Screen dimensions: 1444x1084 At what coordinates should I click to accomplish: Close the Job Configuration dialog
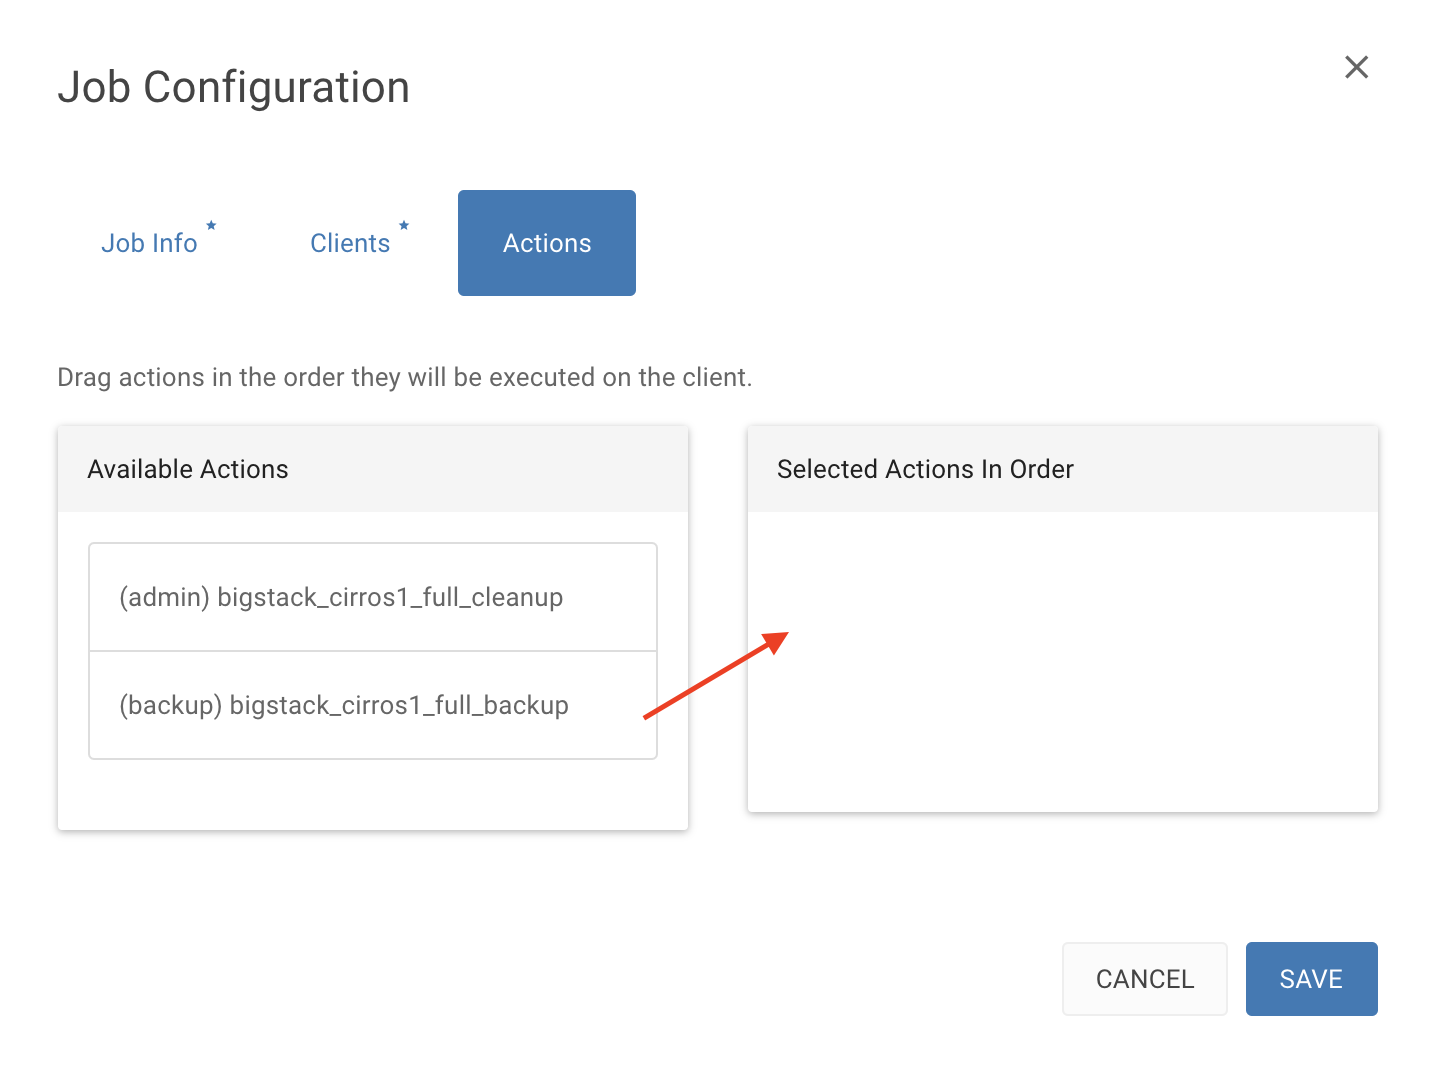(x=1356, y=67)
